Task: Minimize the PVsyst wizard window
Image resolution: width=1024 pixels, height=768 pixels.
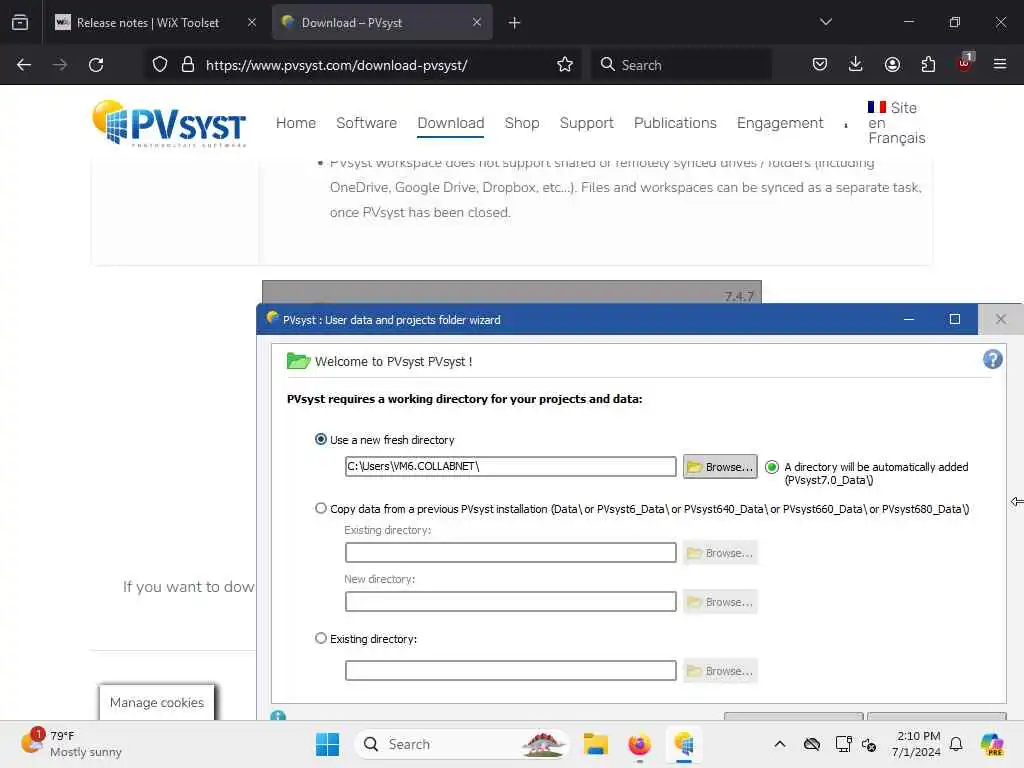Action: click(x=908, y=319)
